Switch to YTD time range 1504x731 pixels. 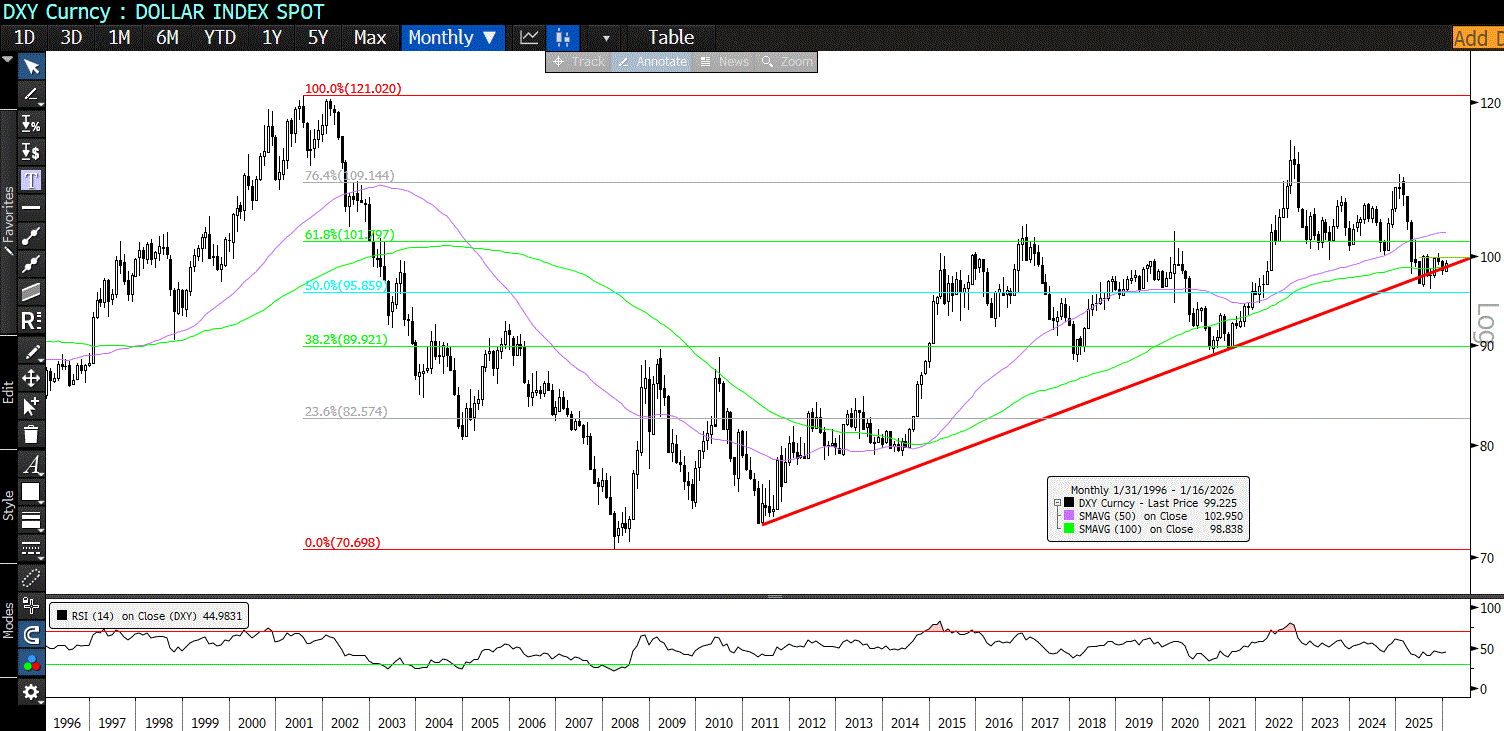(x=219, y=38)
